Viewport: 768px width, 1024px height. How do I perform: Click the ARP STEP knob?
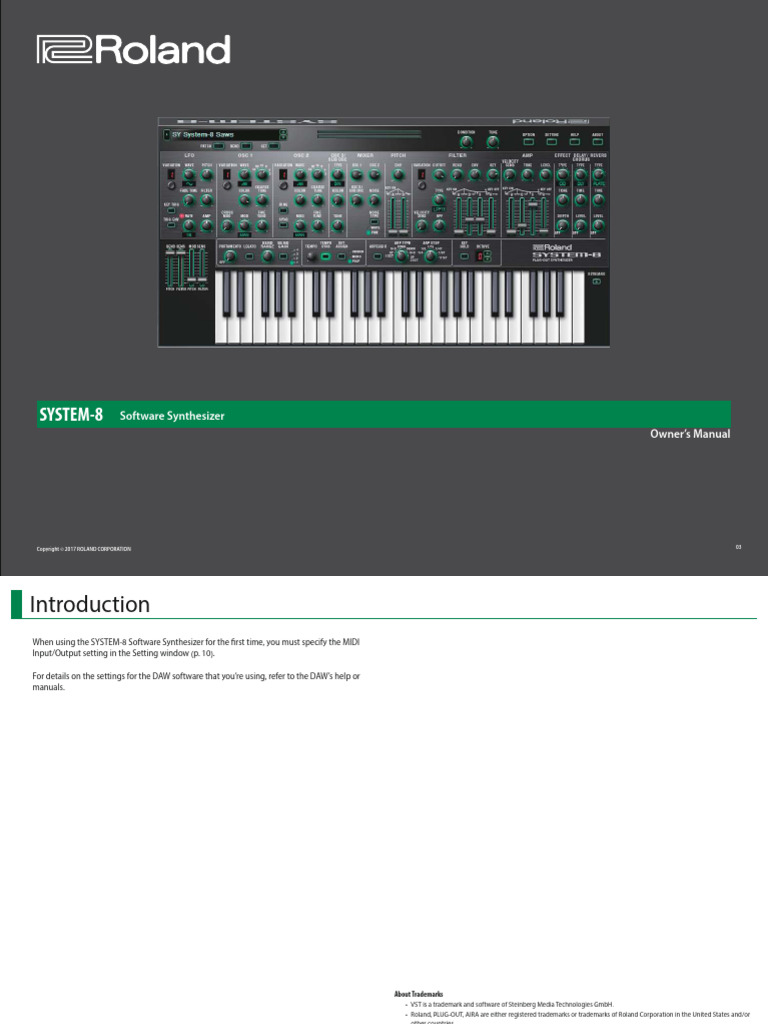pos(430,256)
